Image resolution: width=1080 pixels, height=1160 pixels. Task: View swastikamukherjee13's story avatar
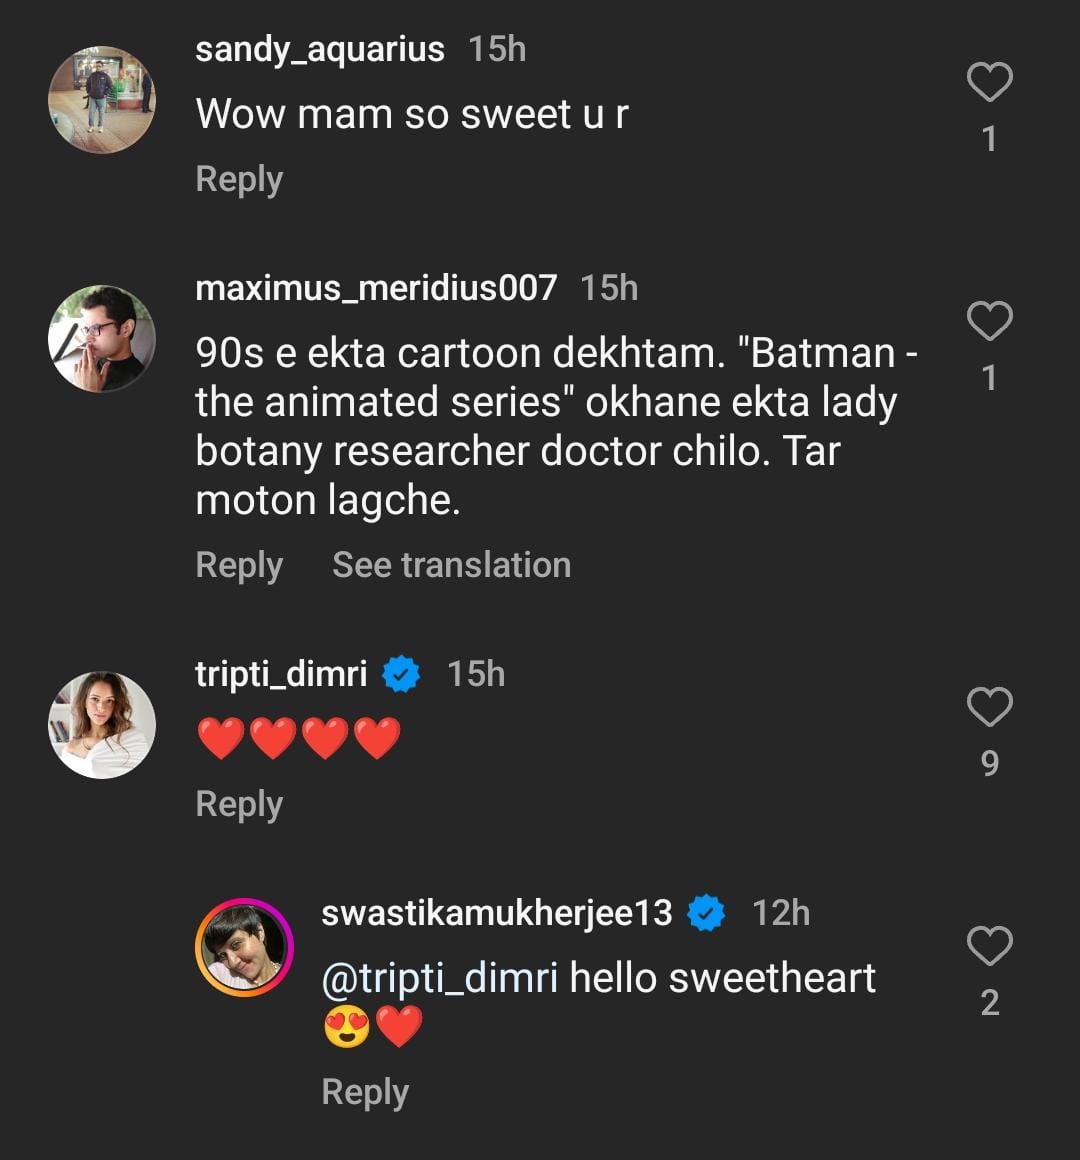(x=244, y=947)
